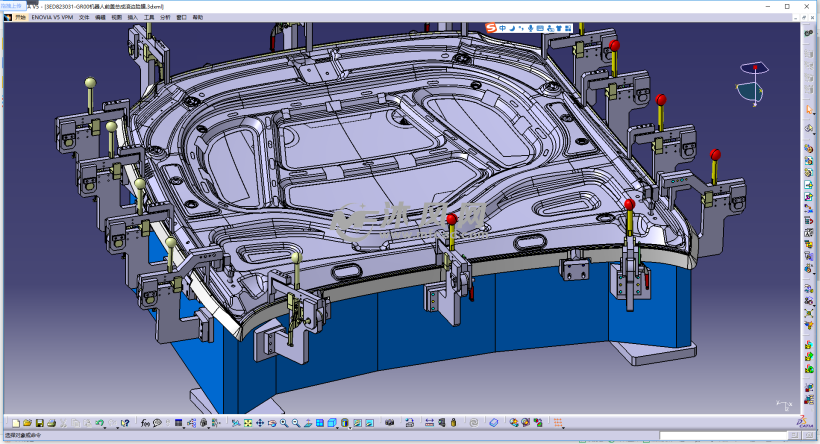The height and width of the screenshot is (444, 820).
Task: Click the comment speech-bubble icon
Action: [157, 423]
